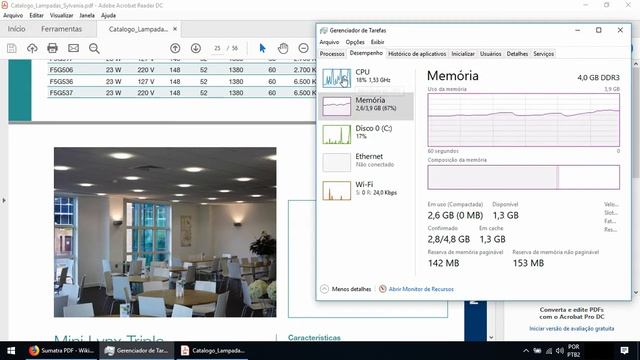Select CPU performance graph item
This screenshot has height=360, width=640.
pos(366,77)
